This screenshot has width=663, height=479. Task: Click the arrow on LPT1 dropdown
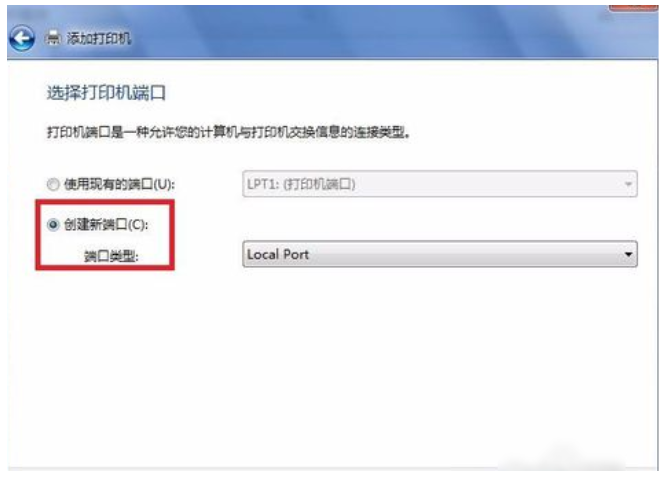pos(628,184)
